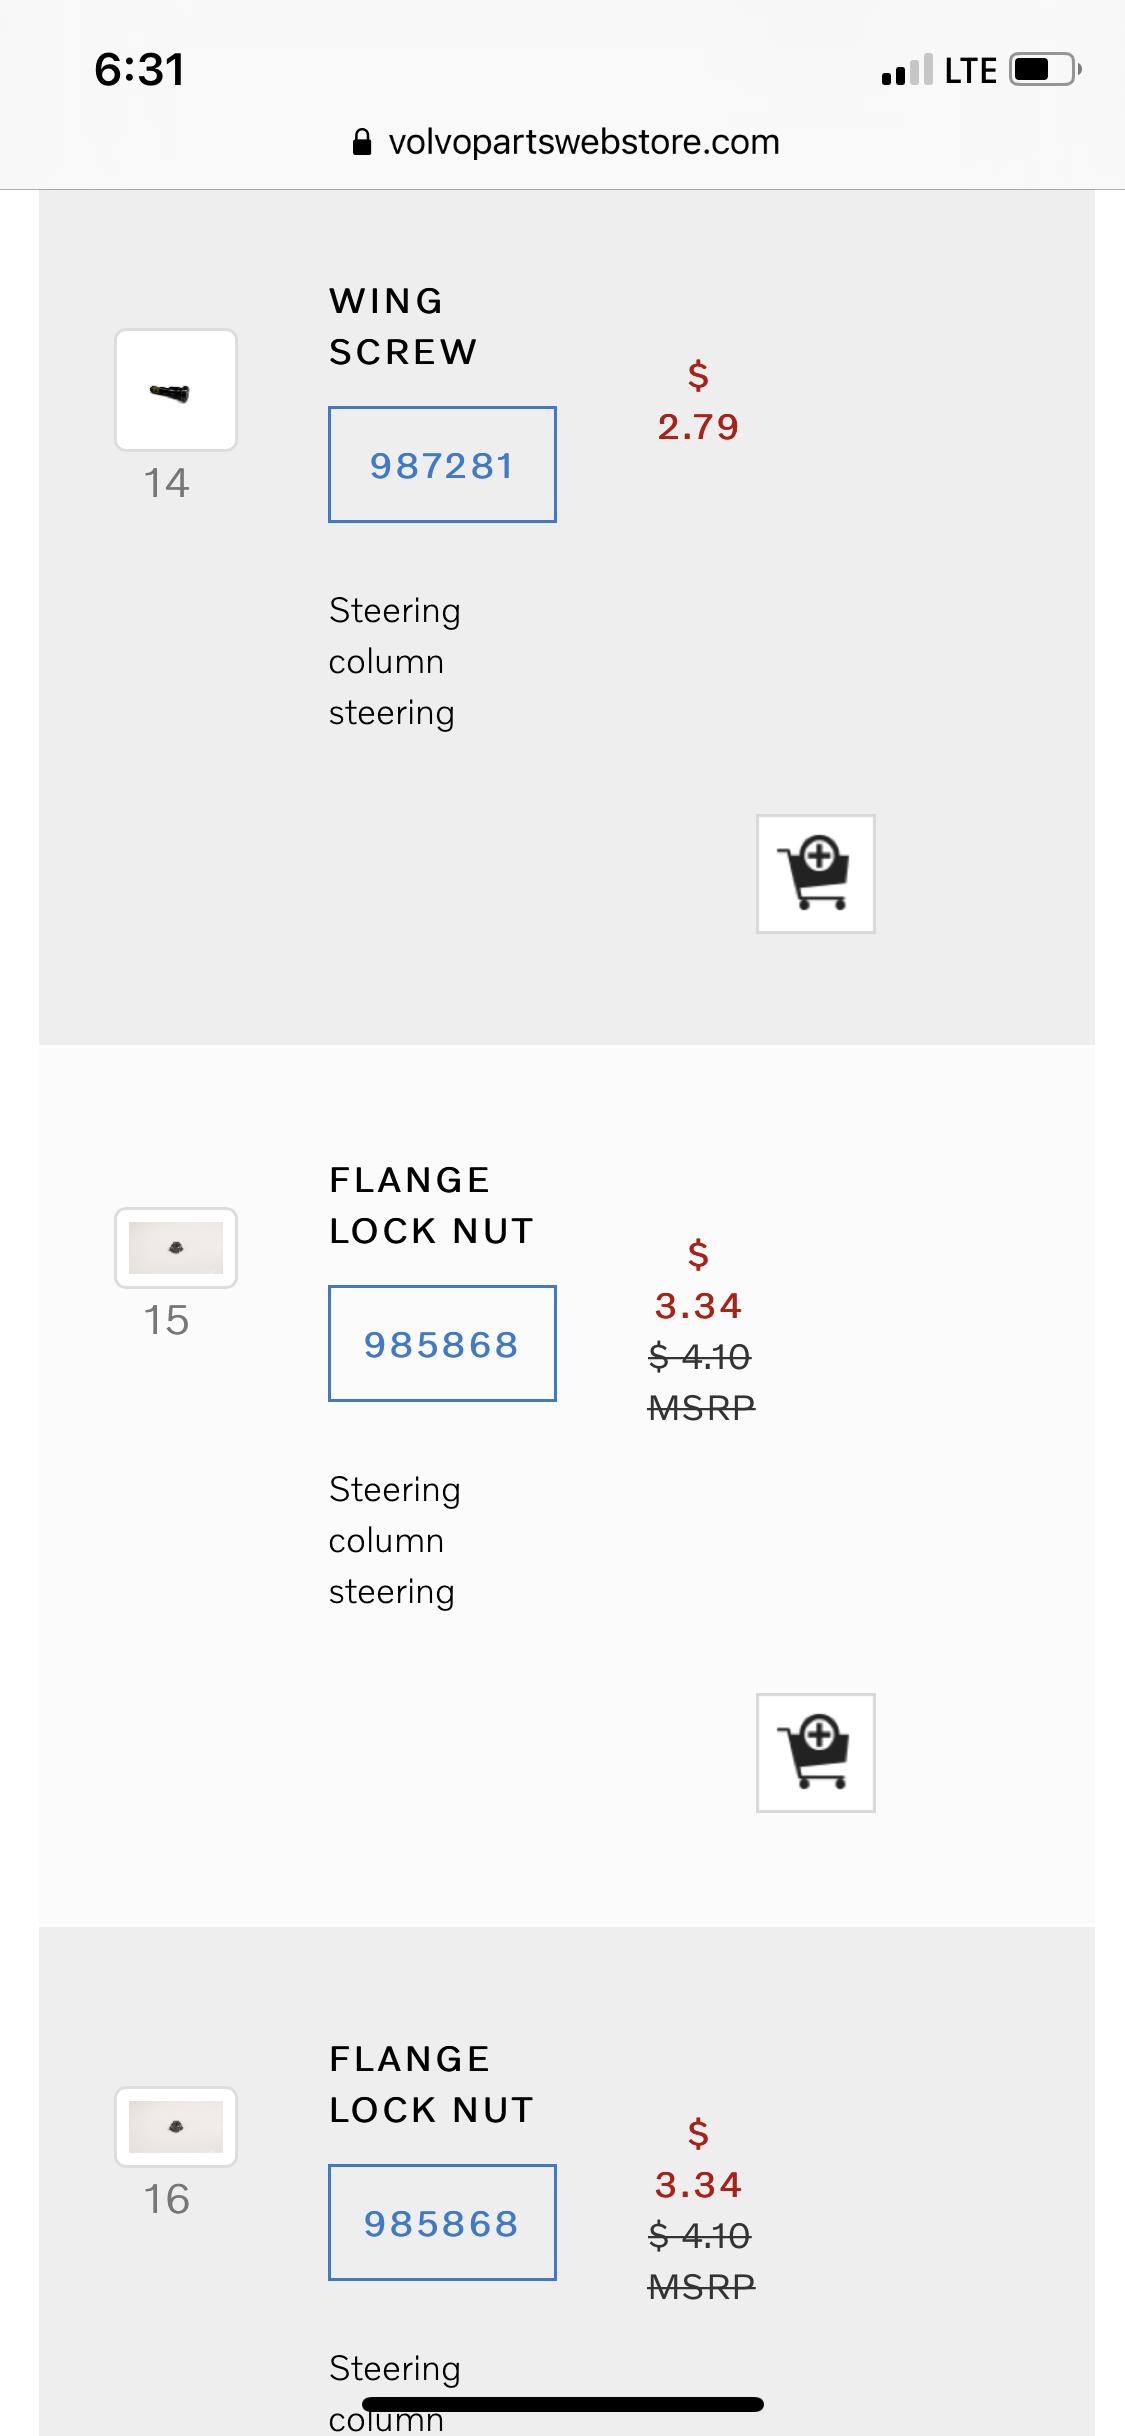Tap item 16 Flange Lock Nut title
Viewport: 1125px width, 2436px height.
pos(431,2084)
